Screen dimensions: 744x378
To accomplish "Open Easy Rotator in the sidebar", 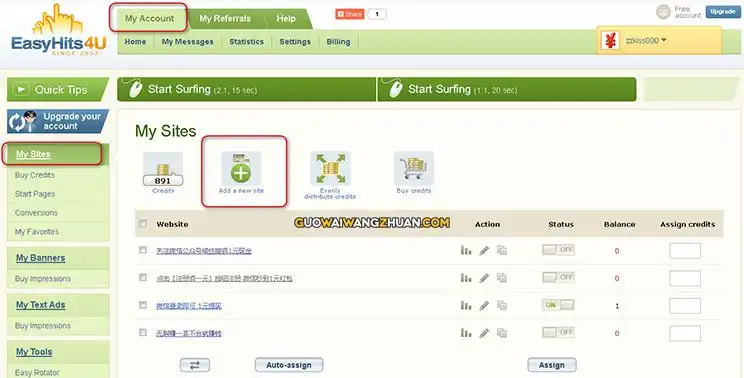I will pos(37,373).
